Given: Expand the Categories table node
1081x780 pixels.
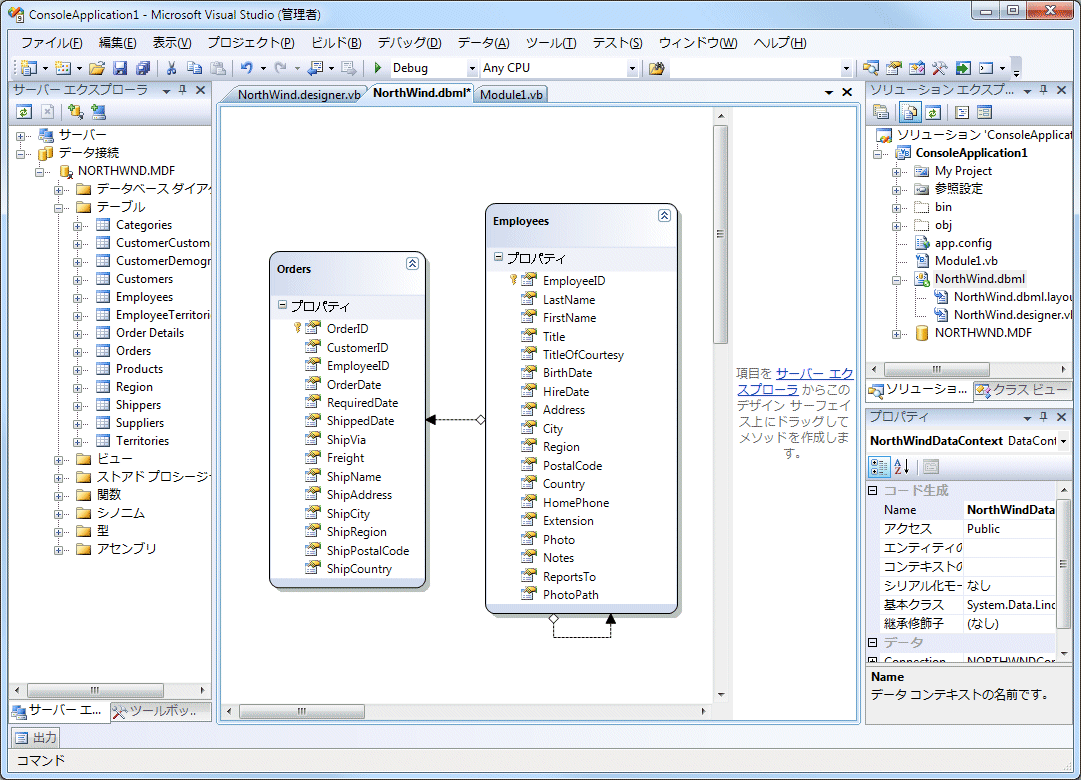Looking at the screenshot, I should [x=78, y=226].
